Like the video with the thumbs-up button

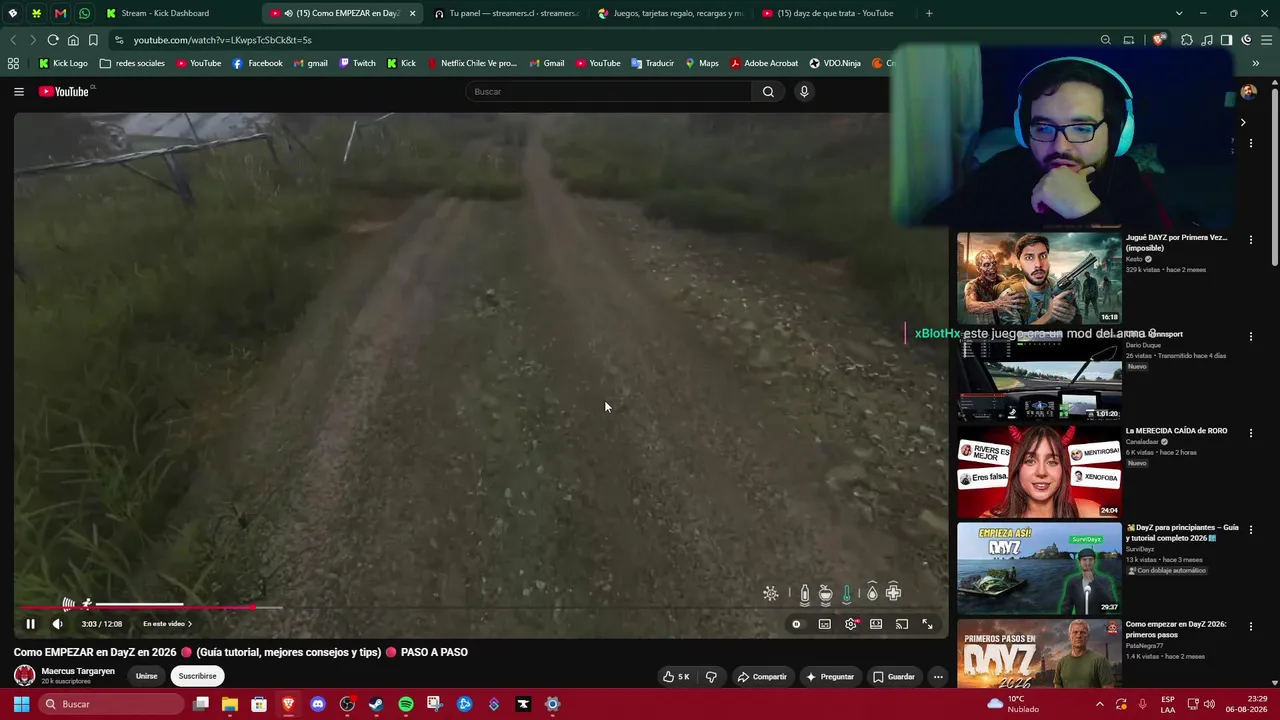point(676,677)
